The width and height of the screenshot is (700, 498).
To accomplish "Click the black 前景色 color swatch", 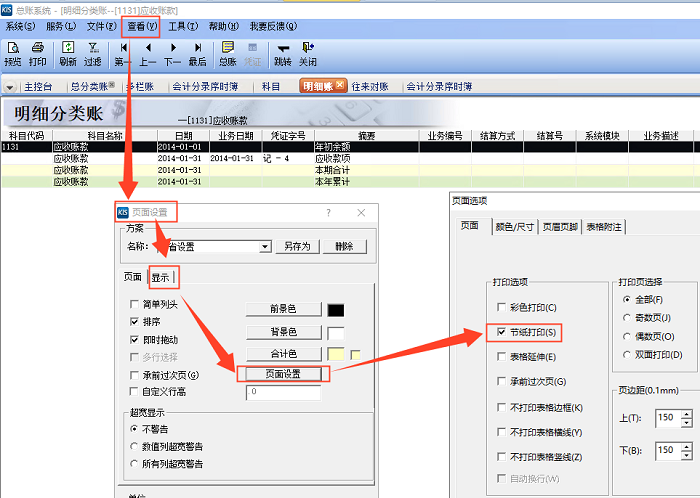I will [x=336, y=310].
